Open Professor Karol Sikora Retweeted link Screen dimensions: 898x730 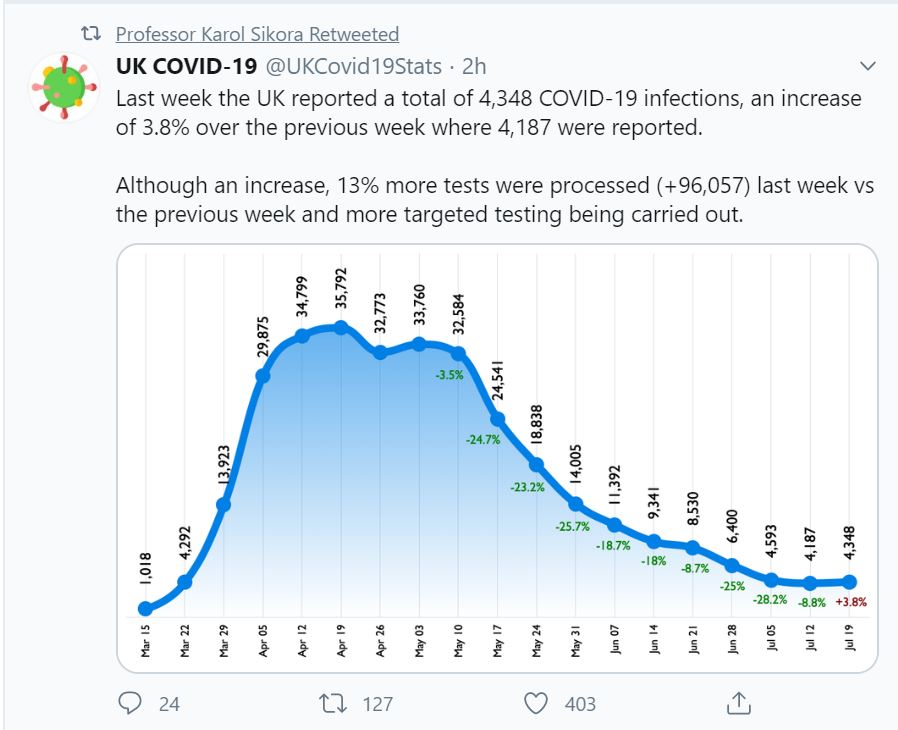coord(257,35)
